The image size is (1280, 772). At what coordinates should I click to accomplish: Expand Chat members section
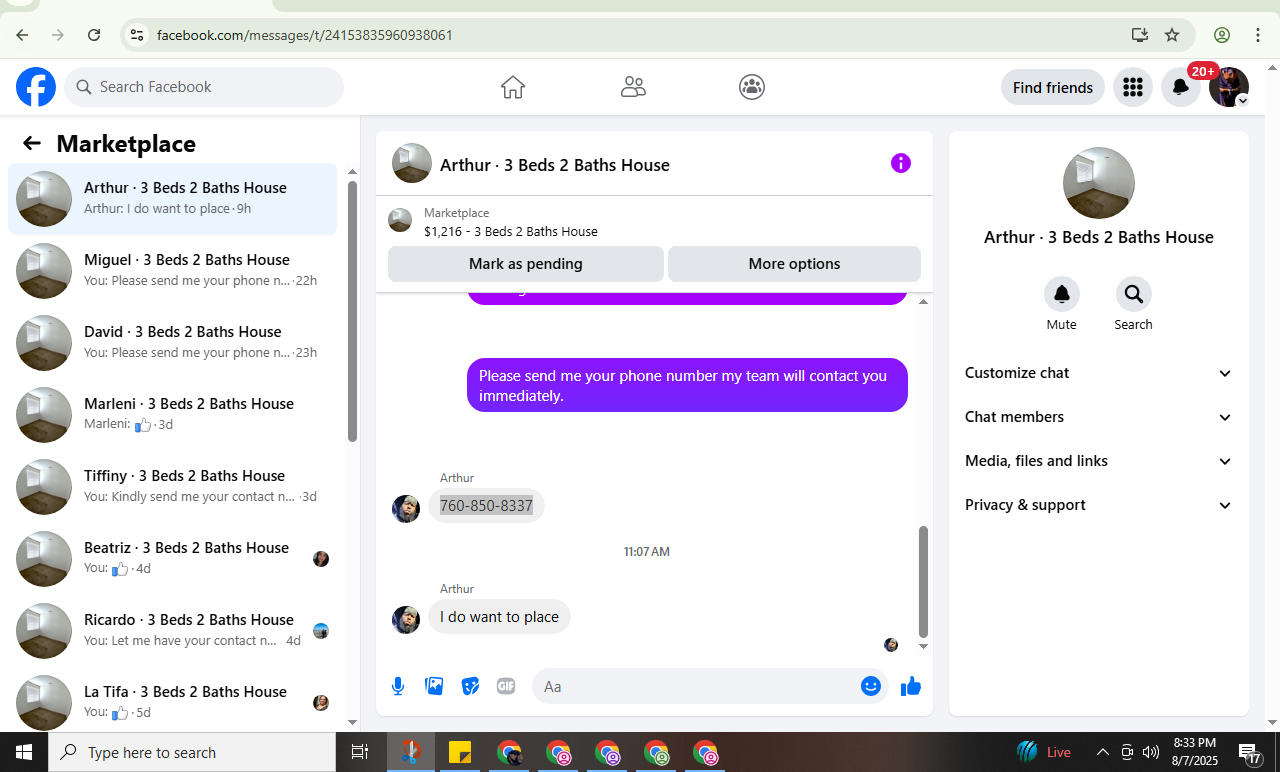(1098, 417)
